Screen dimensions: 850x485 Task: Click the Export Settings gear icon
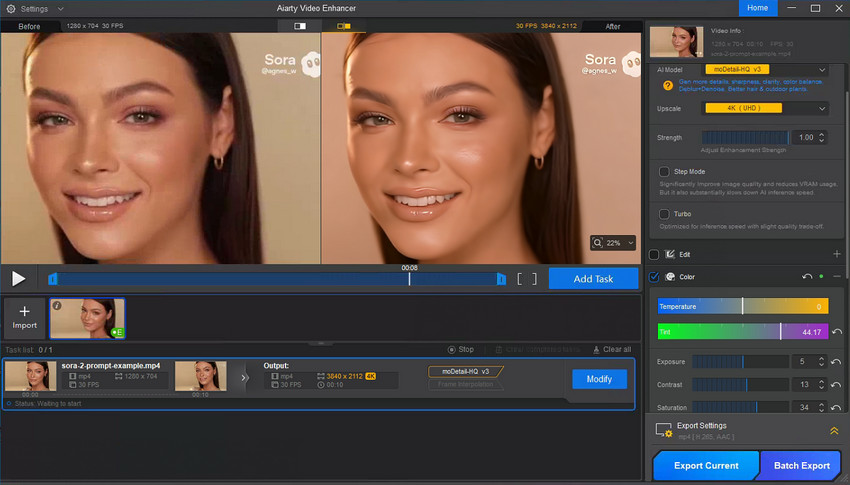click(x=664, y=431)
